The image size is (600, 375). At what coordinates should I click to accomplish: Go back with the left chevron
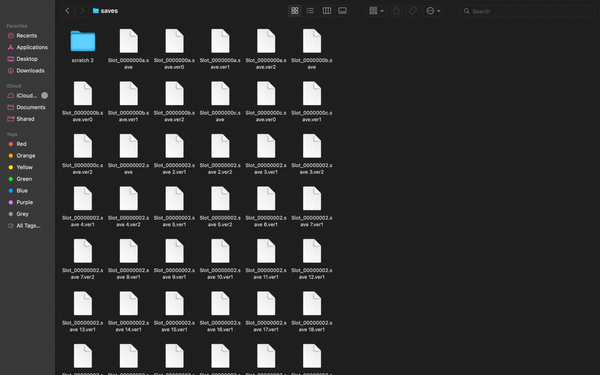click(68, 11)
